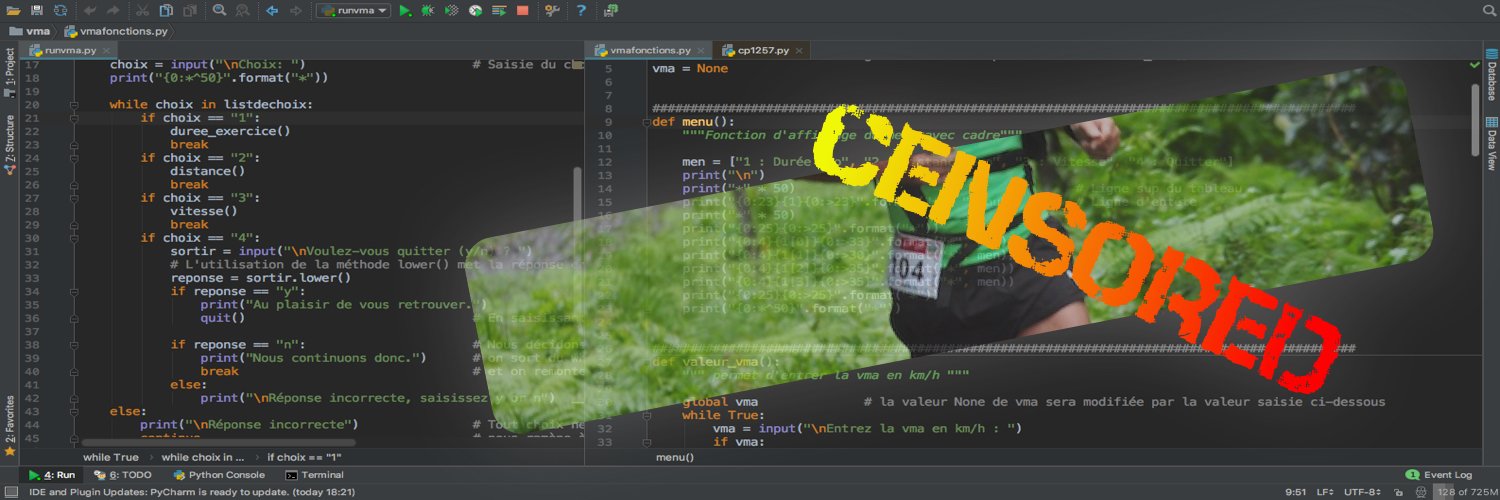Image resolution: width=1500 pixels, height=500 pixels.
Task: Collapse the 'if vma:' block at line 33
Action: click(646, 442)
